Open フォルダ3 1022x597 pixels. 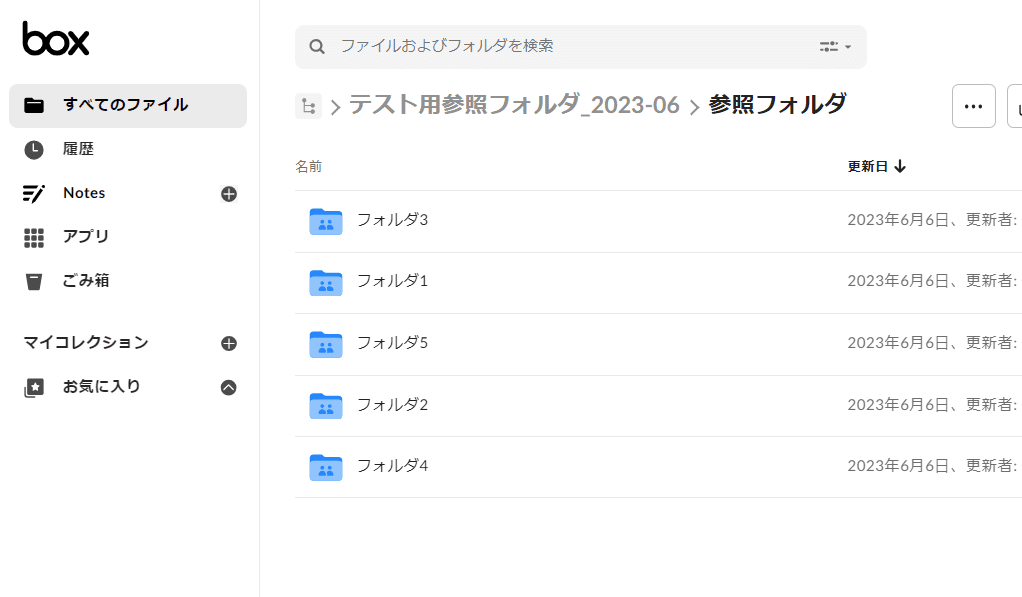tap(392, 220)
